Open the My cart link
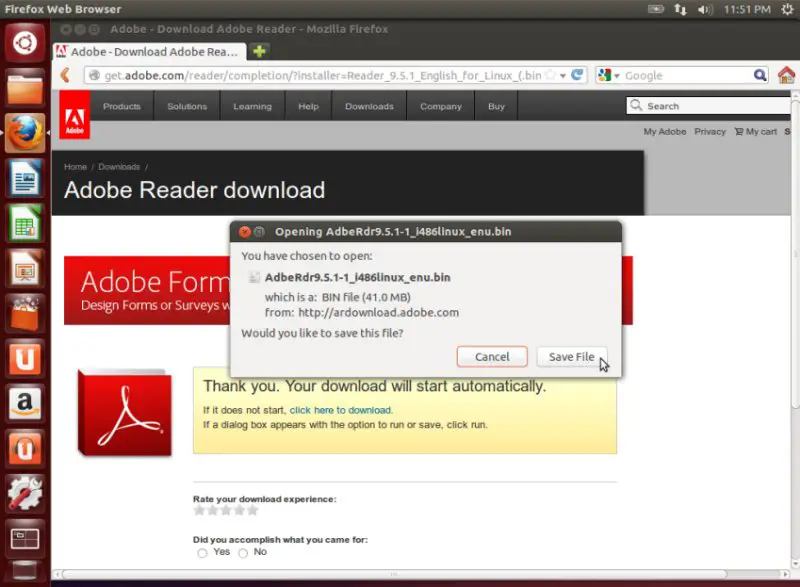 (756, 132)
